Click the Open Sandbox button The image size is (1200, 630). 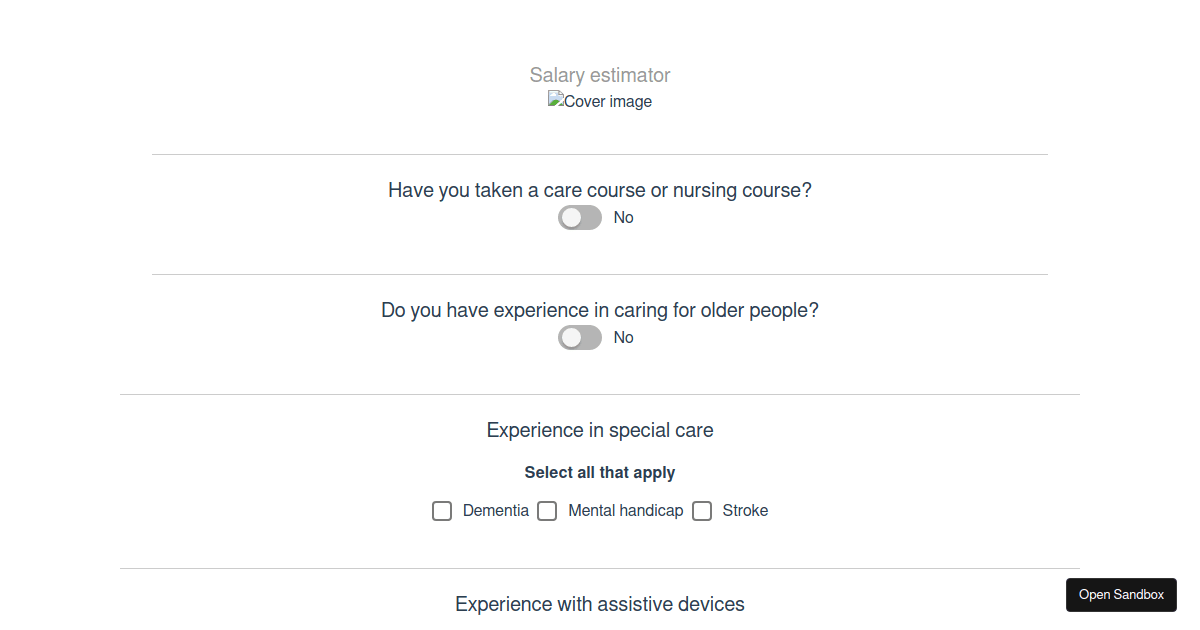[x=1121, y=594]
